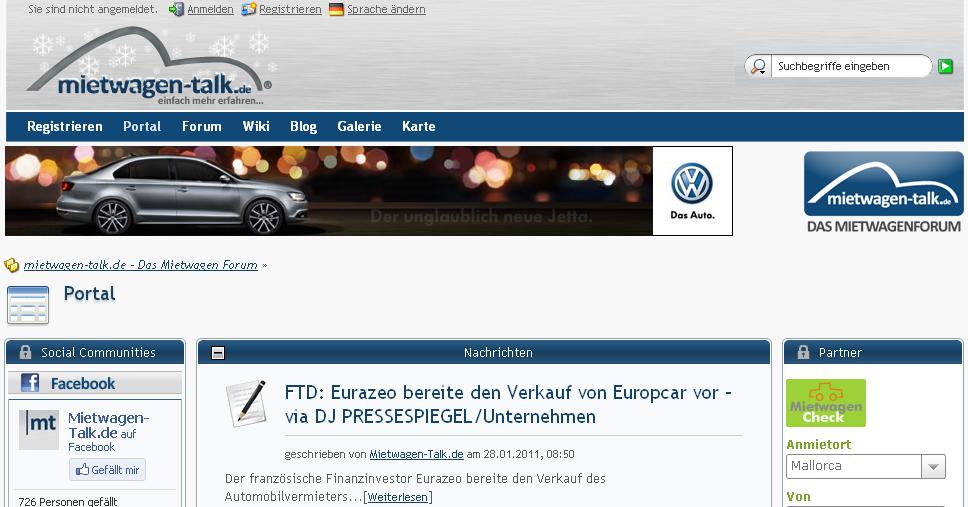
Task: Click the Anmelden login icon
Action: pos(177,9)
